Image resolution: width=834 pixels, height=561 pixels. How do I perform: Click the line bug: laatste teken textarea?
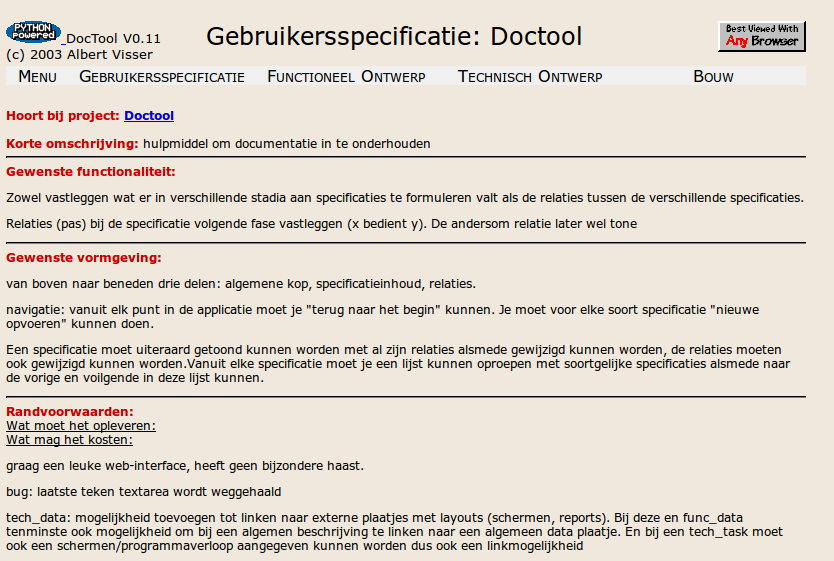[144, 492]
